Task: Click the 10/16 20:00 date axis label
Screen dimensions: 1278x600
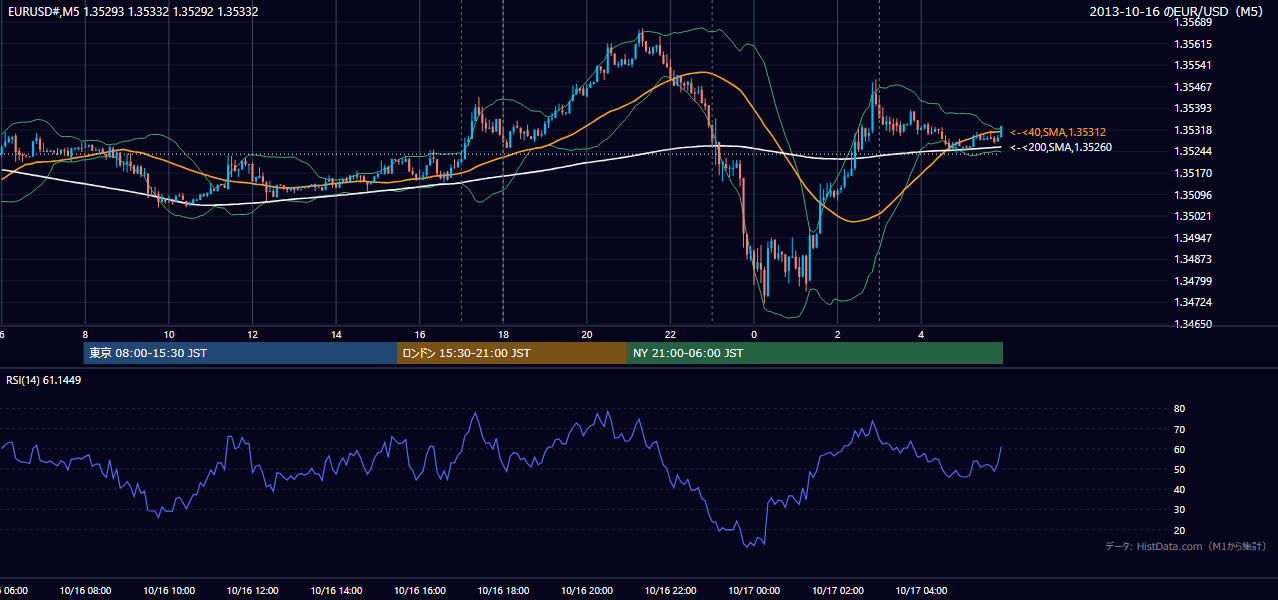Action: (587, 591)
